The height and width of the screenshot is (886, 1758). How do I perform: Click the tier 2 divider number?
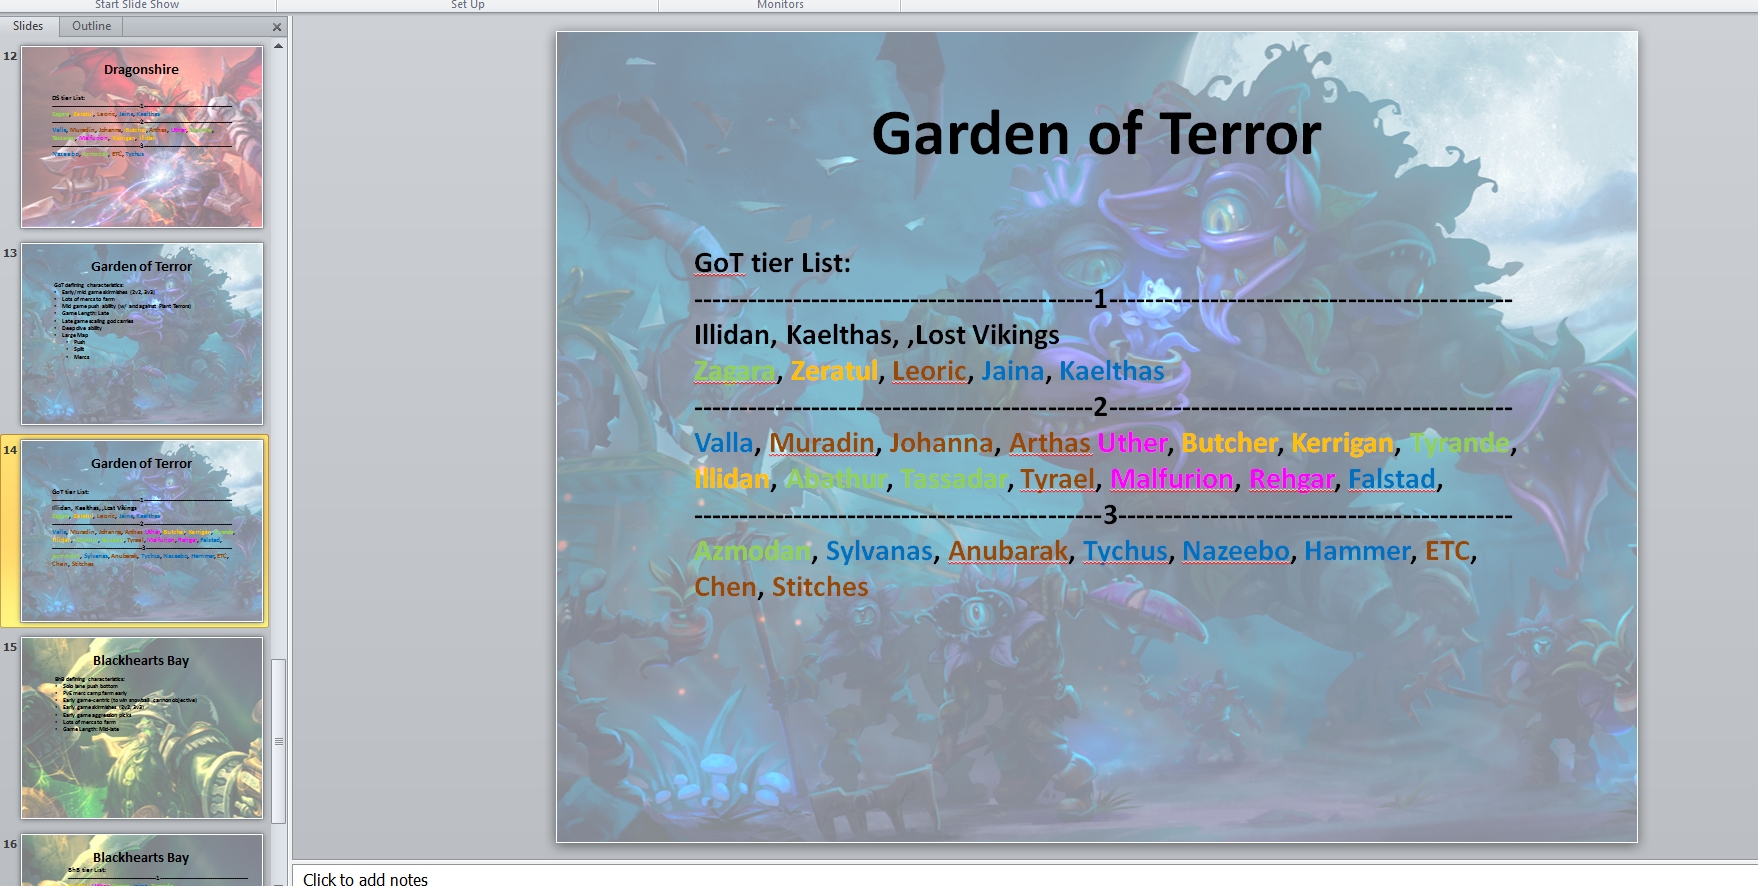[1100, 407]
